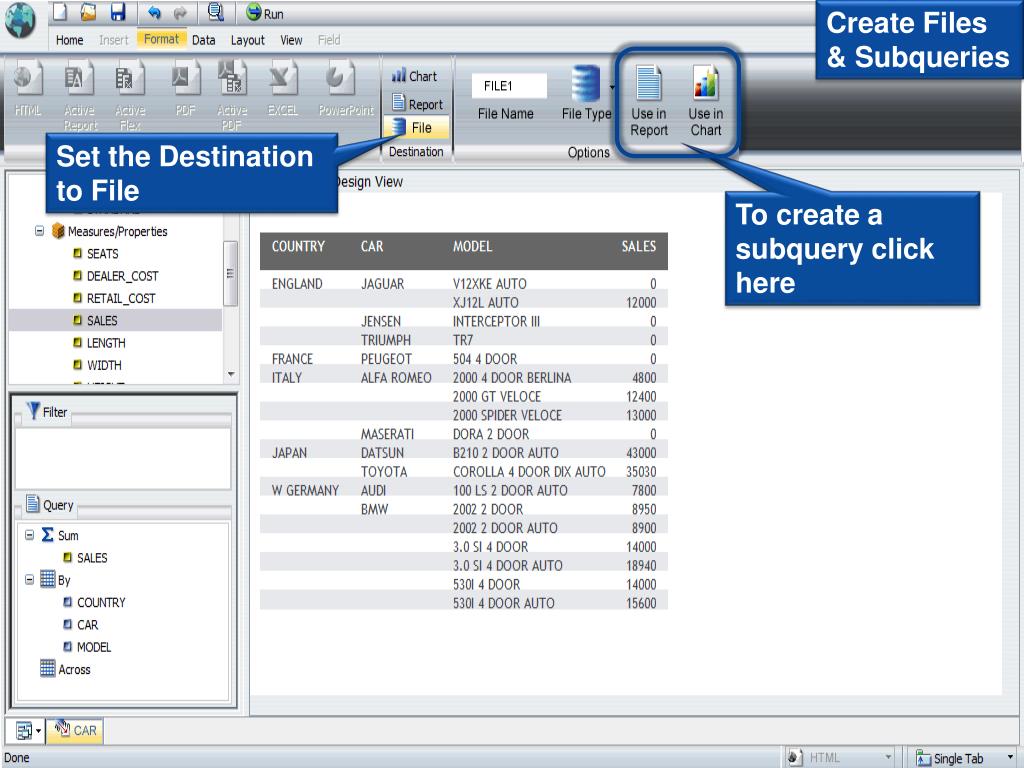Viewport: 1024px width, 768px height.
Task: Click the Preview magnifier icon
Action: [215, 13]
